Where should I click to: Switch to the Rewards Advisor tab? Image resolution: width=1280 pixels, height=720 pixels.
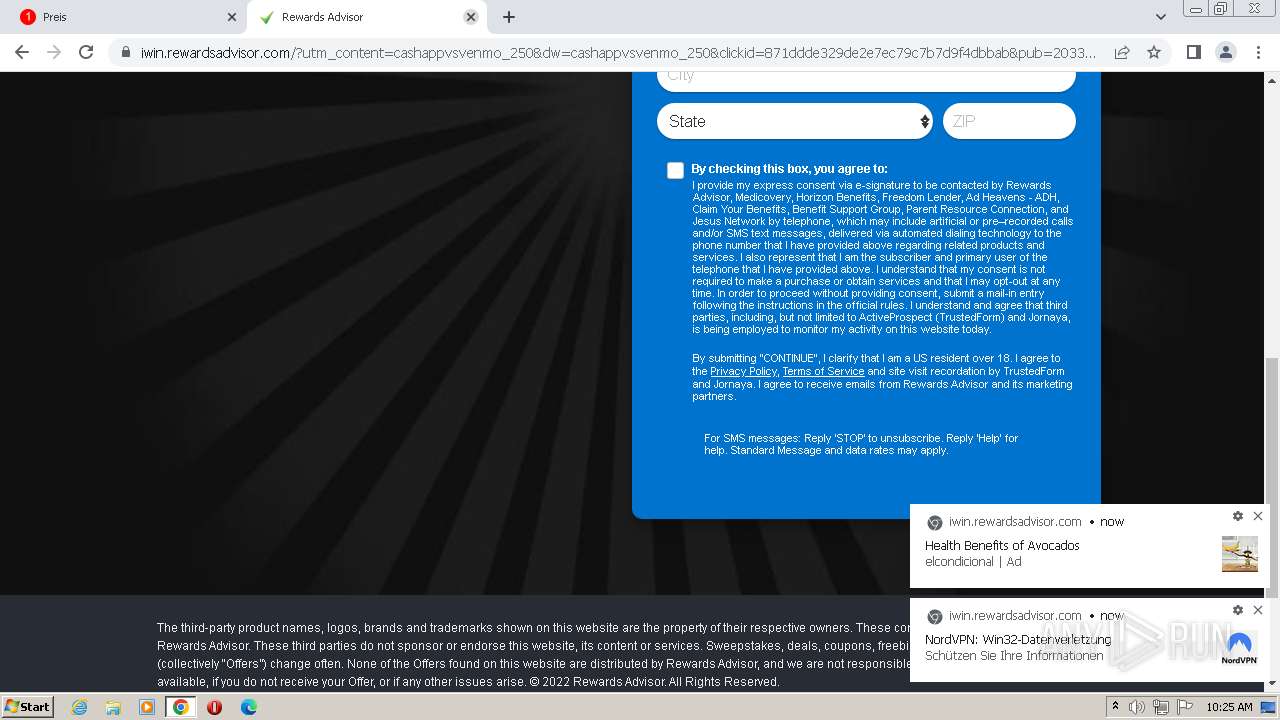tap(366, 17)
